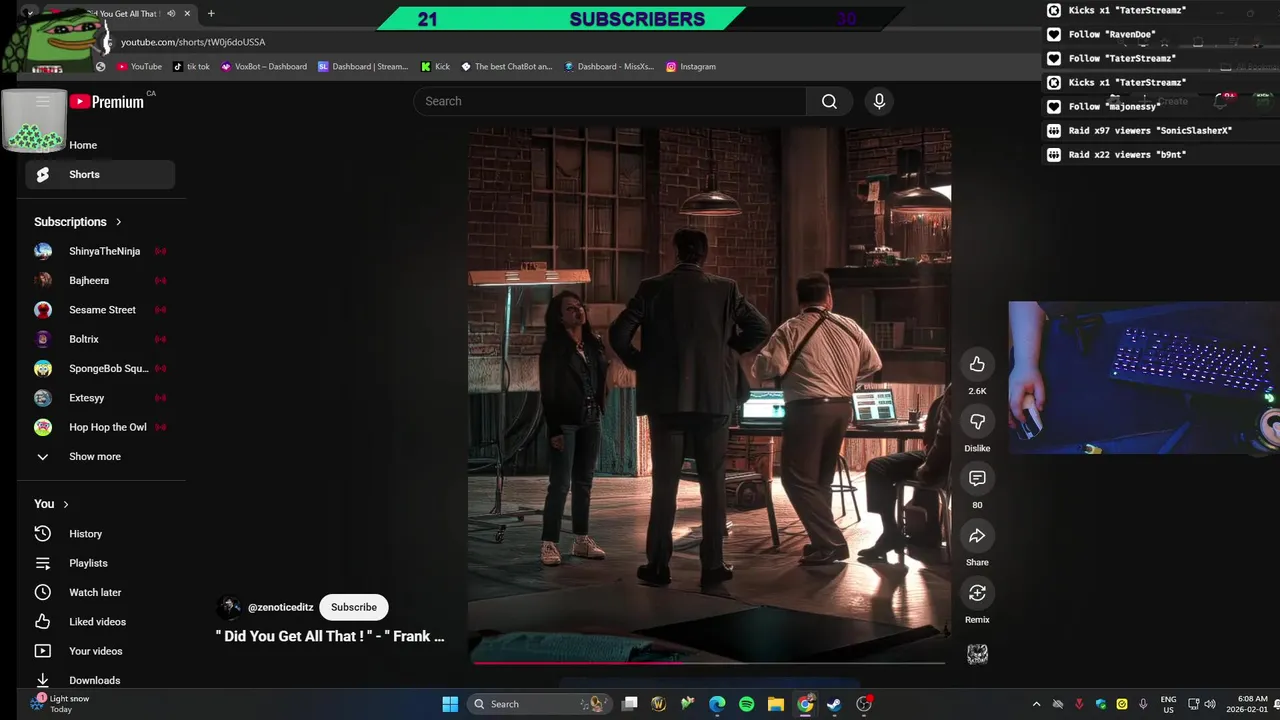Open the Dashboard | Stream... bookmark
The height and width of the screenshot is (720, 1280).
363,66
